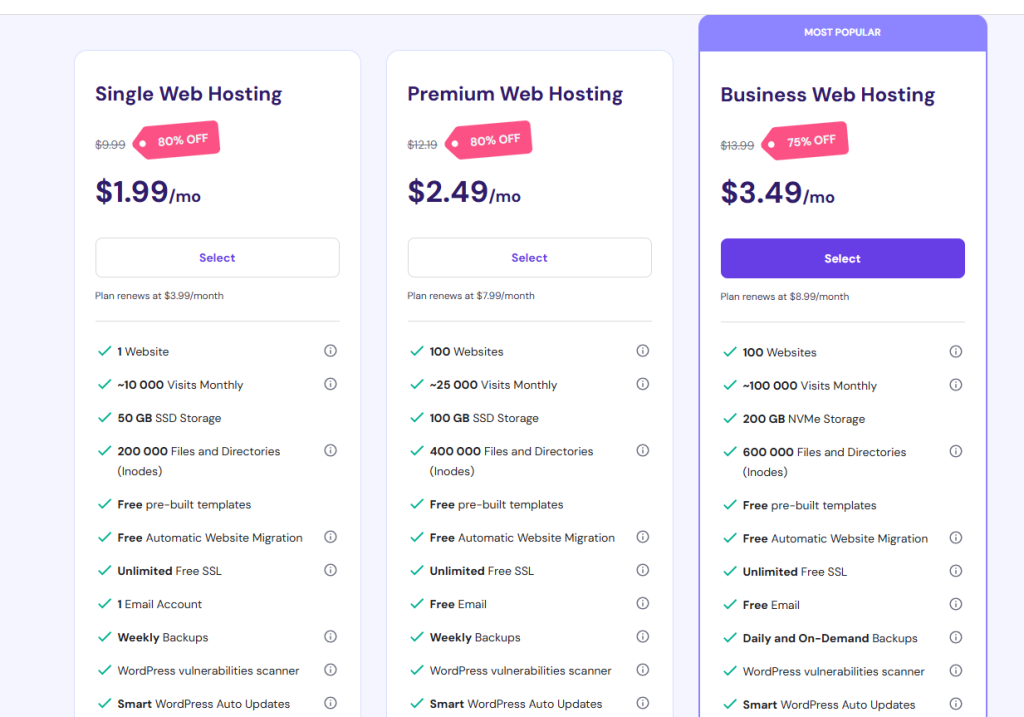Screen dimensions: 1024x717
Task: Choose the Business Web Hosting Select button
Action: coord(842,259)
